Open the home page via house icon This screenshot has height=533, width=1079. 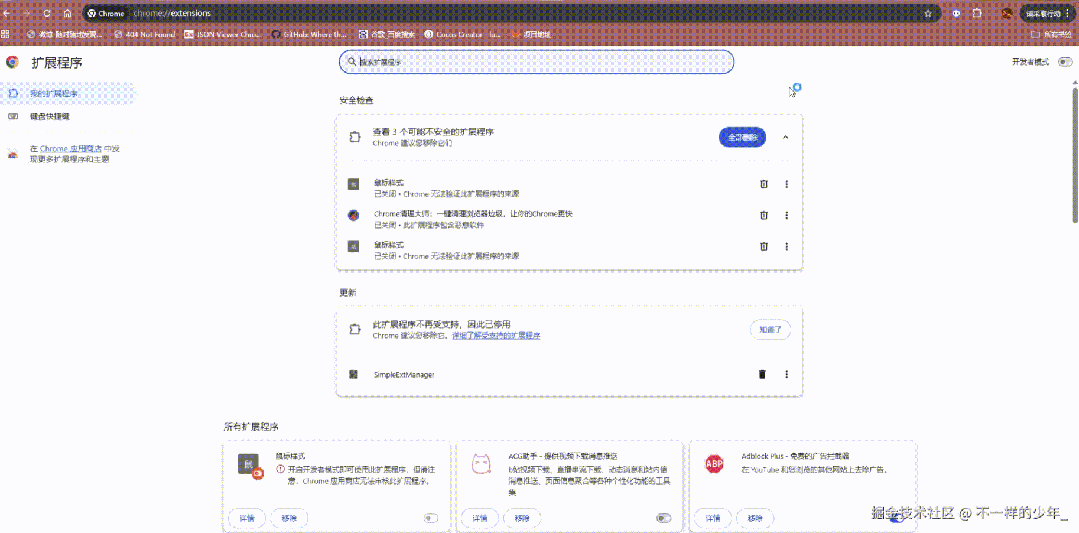67,13
